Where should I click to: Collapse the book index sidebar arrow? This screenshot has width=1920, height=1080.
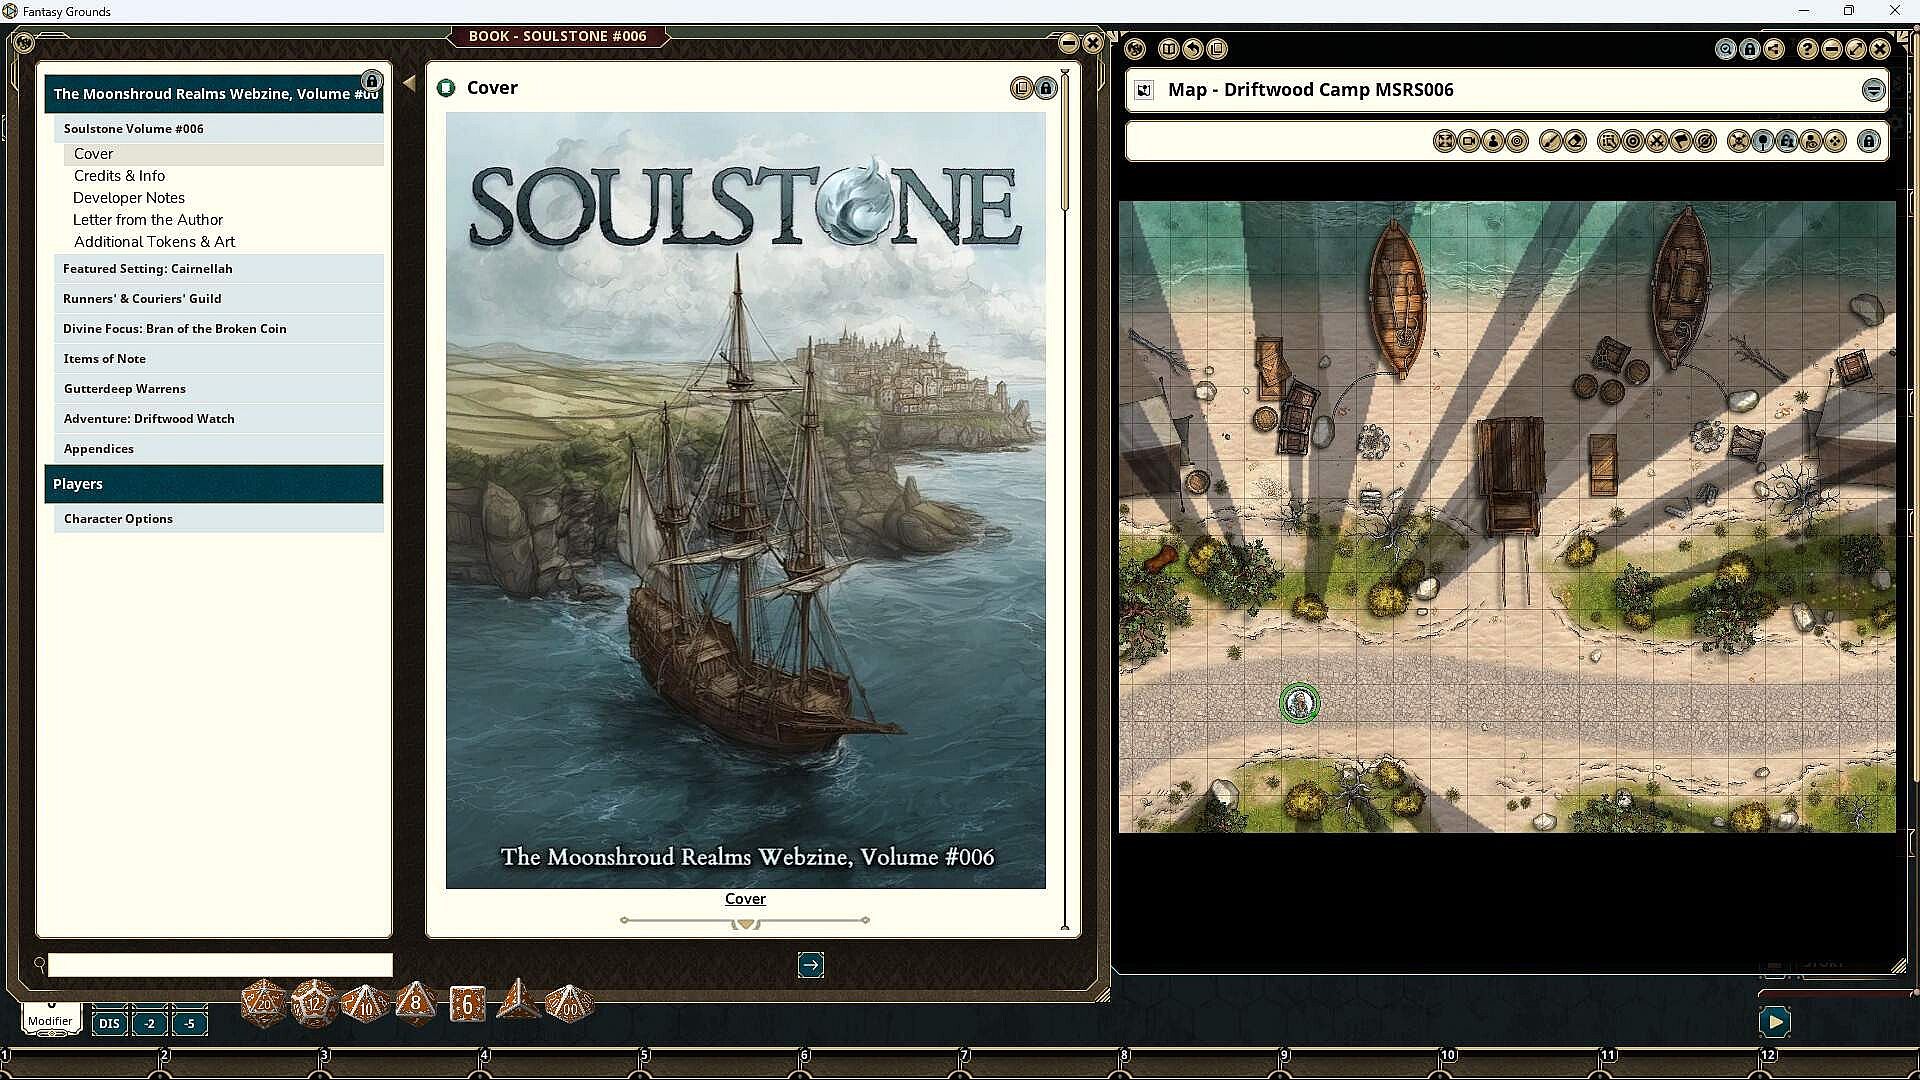point(409,83)
